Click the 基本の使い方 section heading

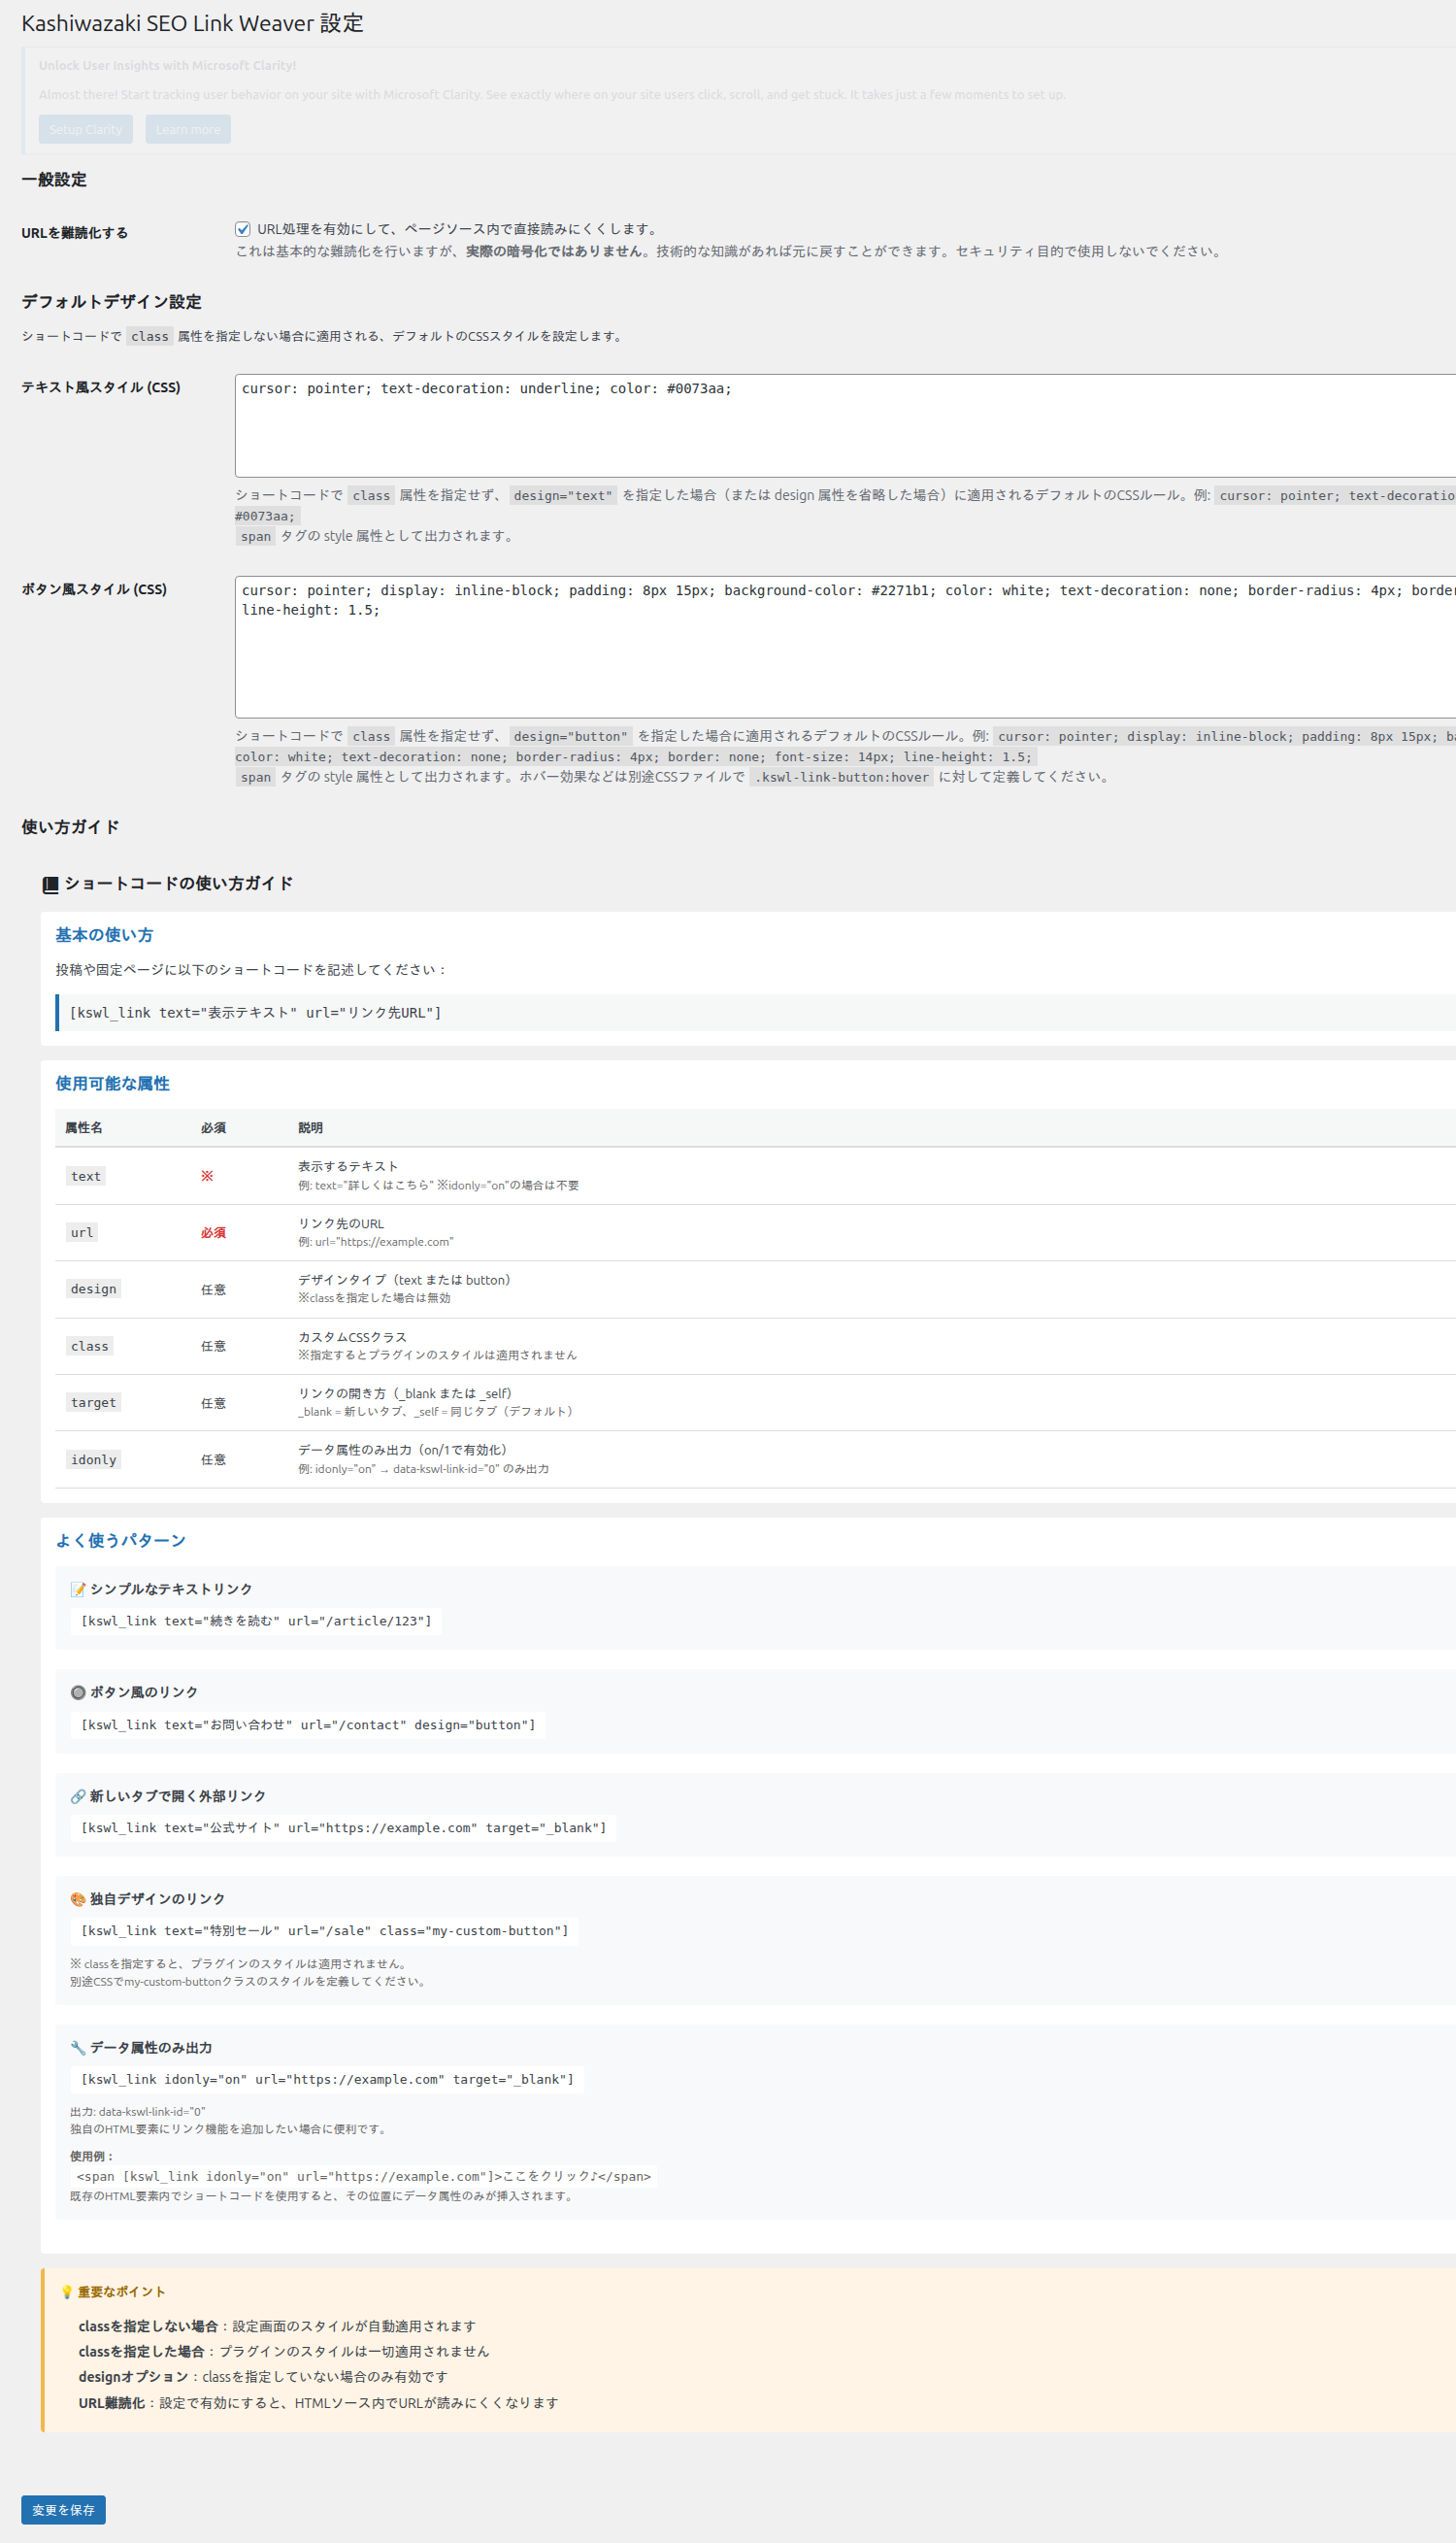[104, 935]
